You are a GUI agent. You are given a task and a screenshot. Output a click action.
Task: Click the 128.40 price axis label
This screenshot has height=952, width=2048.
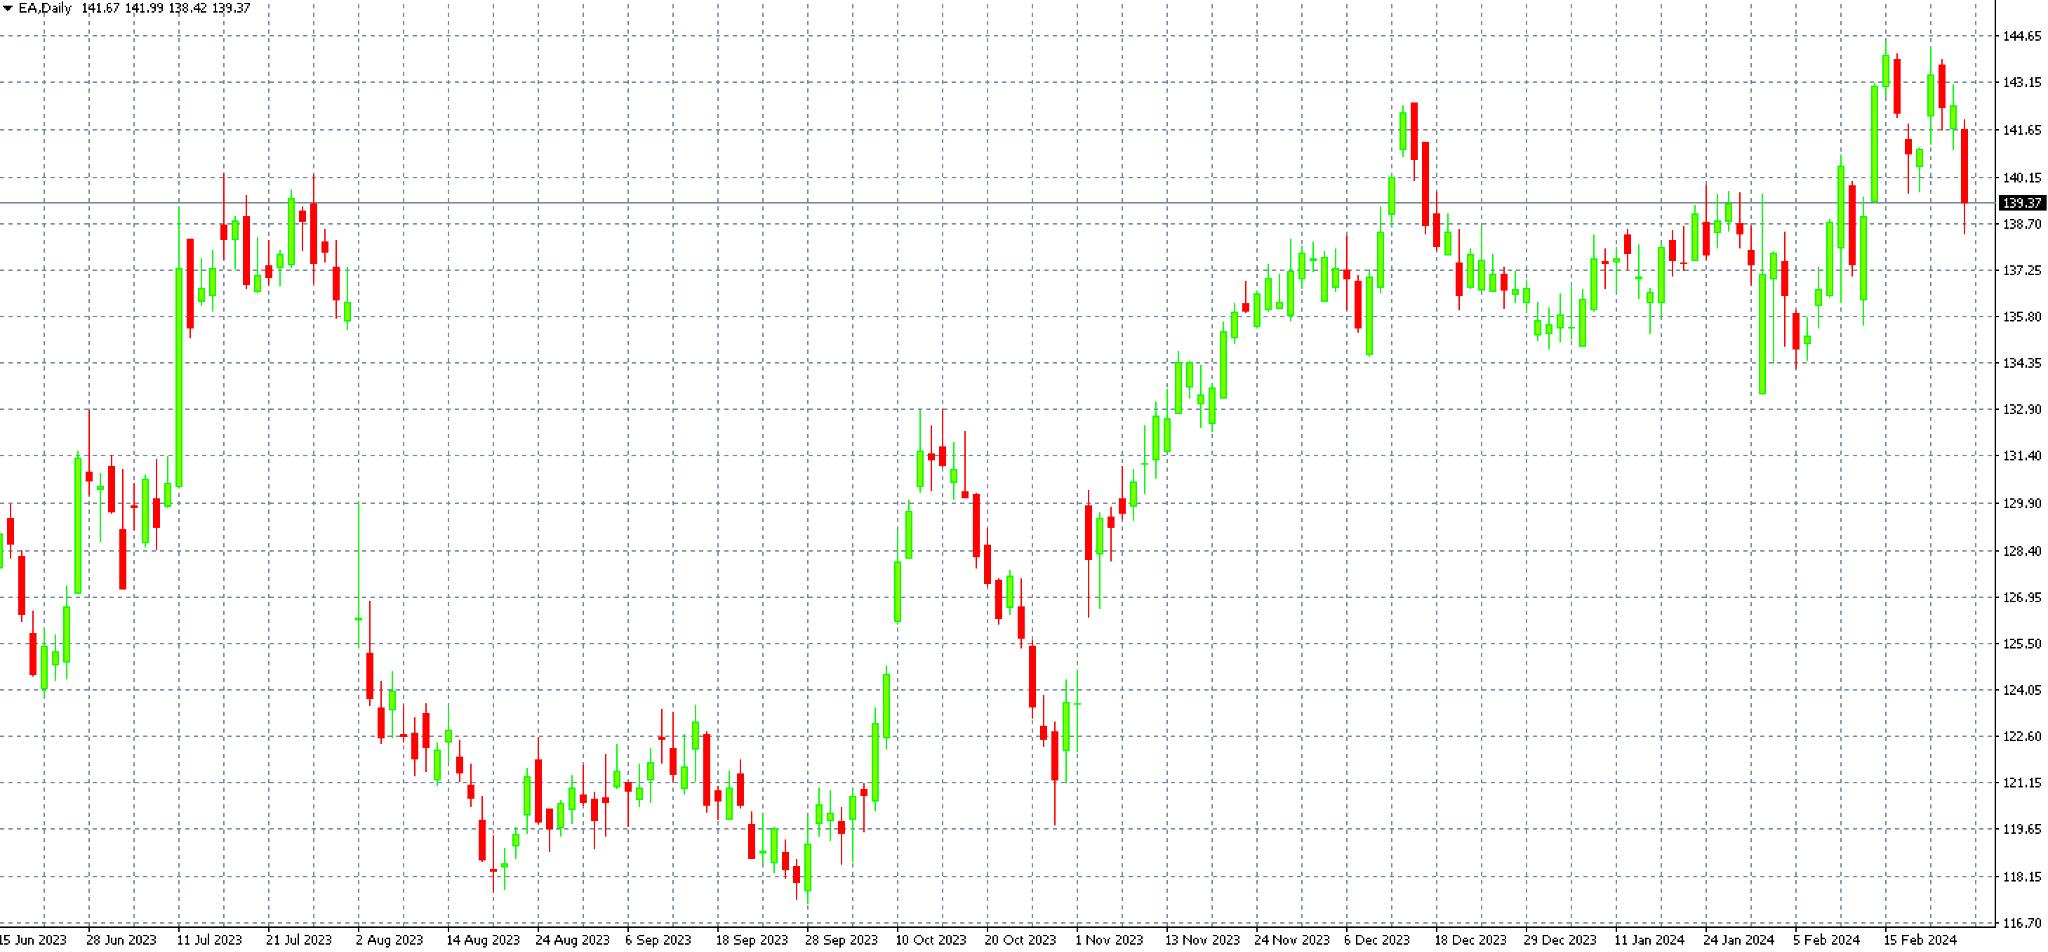click(2022, 551)
